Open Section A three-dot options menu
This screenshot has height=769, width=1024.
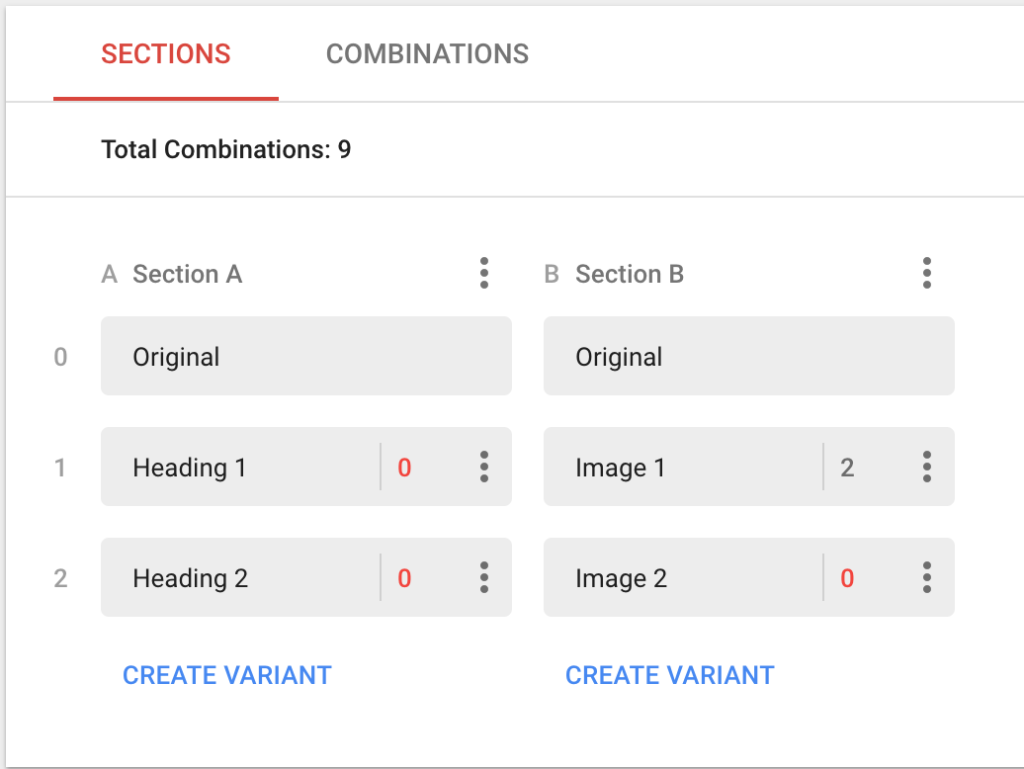click(x=484, y=273)
